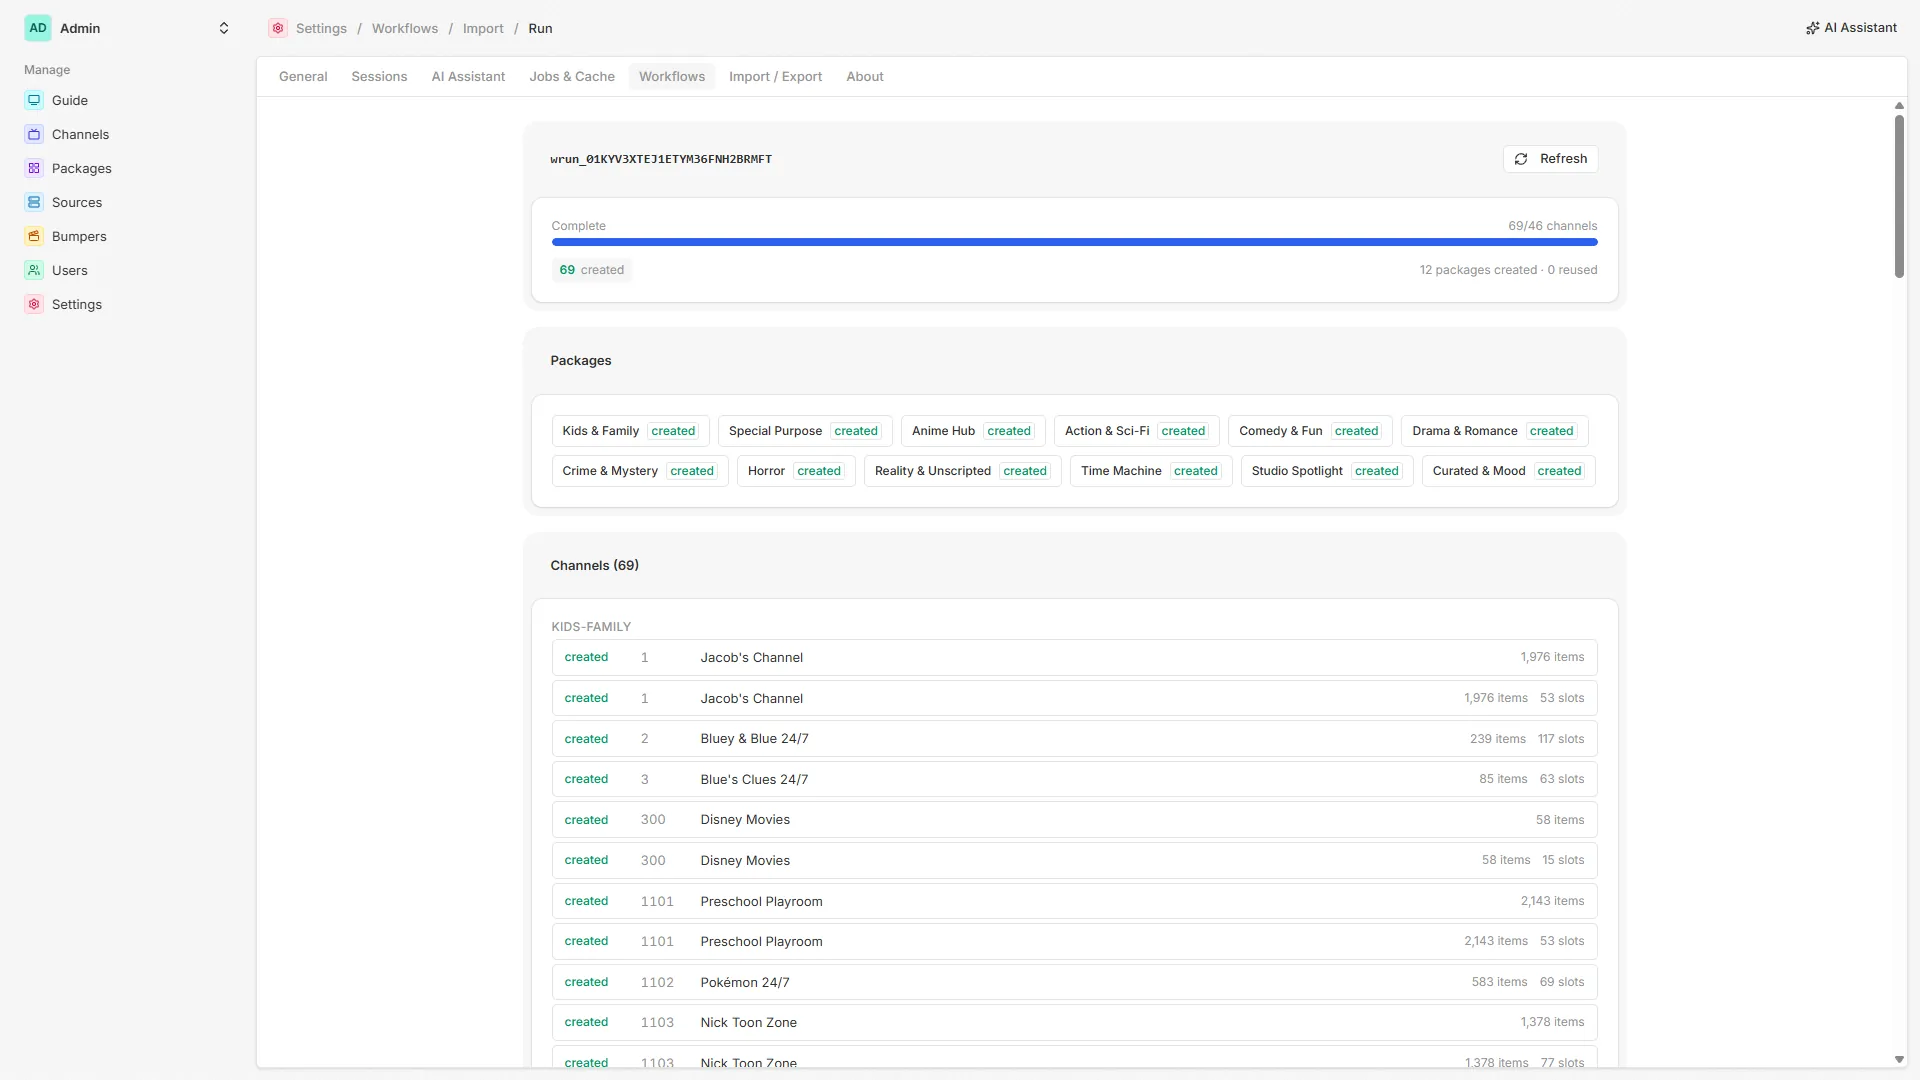Switch to the General tab
Screen dimensions: 1920x1080
(303, 76)
